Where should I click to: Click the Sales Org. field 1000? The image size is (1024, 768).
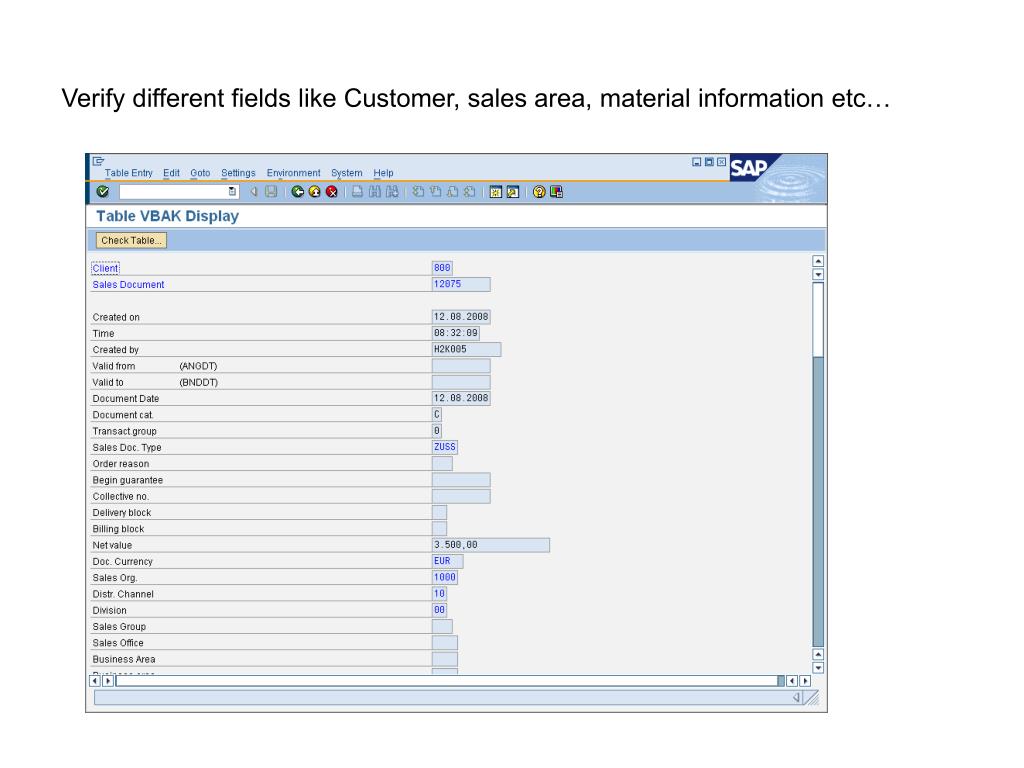click(x=445, y=578)
